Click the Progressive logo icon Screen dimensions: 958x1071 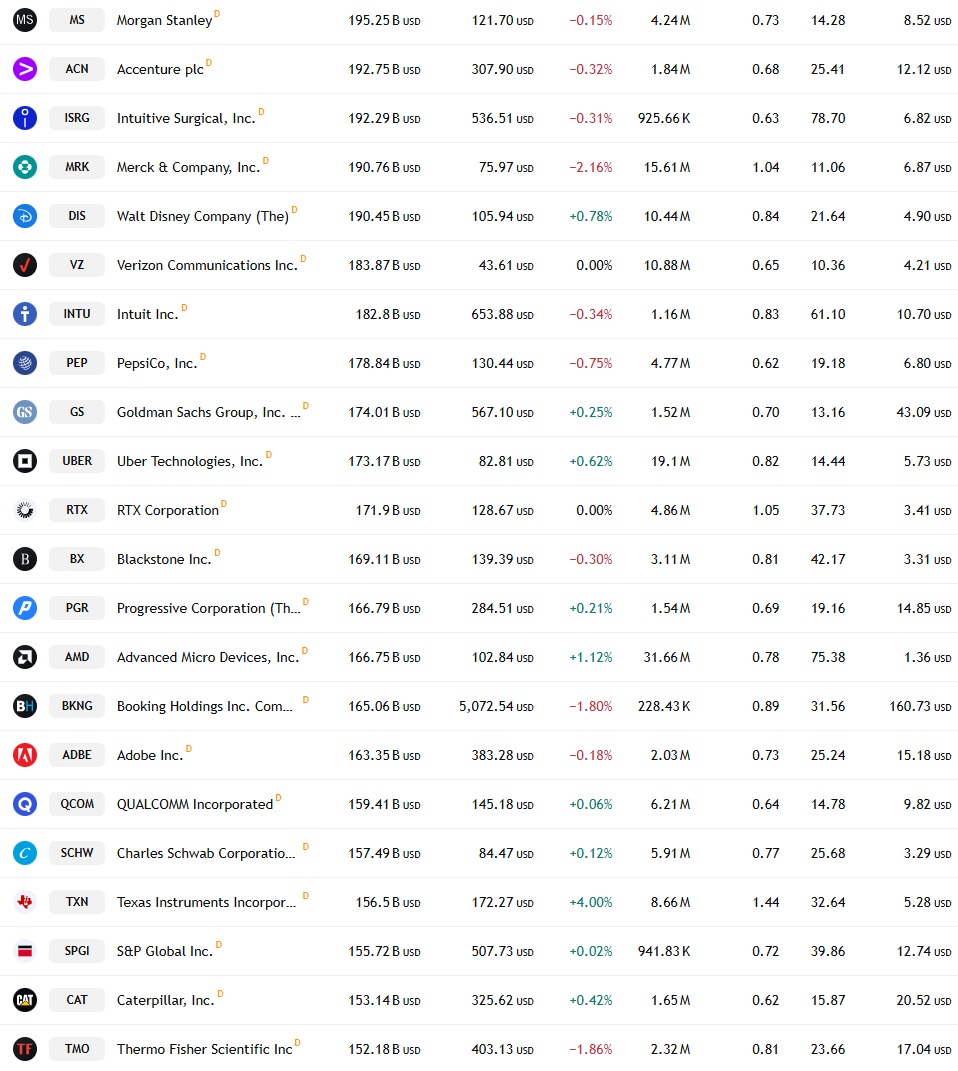click(x=25, y=608)
